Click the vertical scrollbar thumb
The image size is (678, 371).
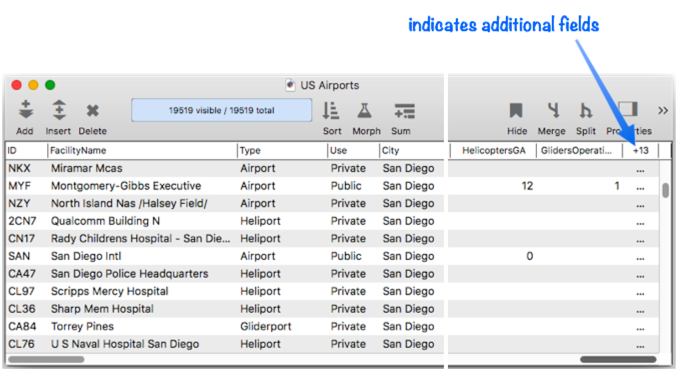pyautogui.click(x=665, y=190)
